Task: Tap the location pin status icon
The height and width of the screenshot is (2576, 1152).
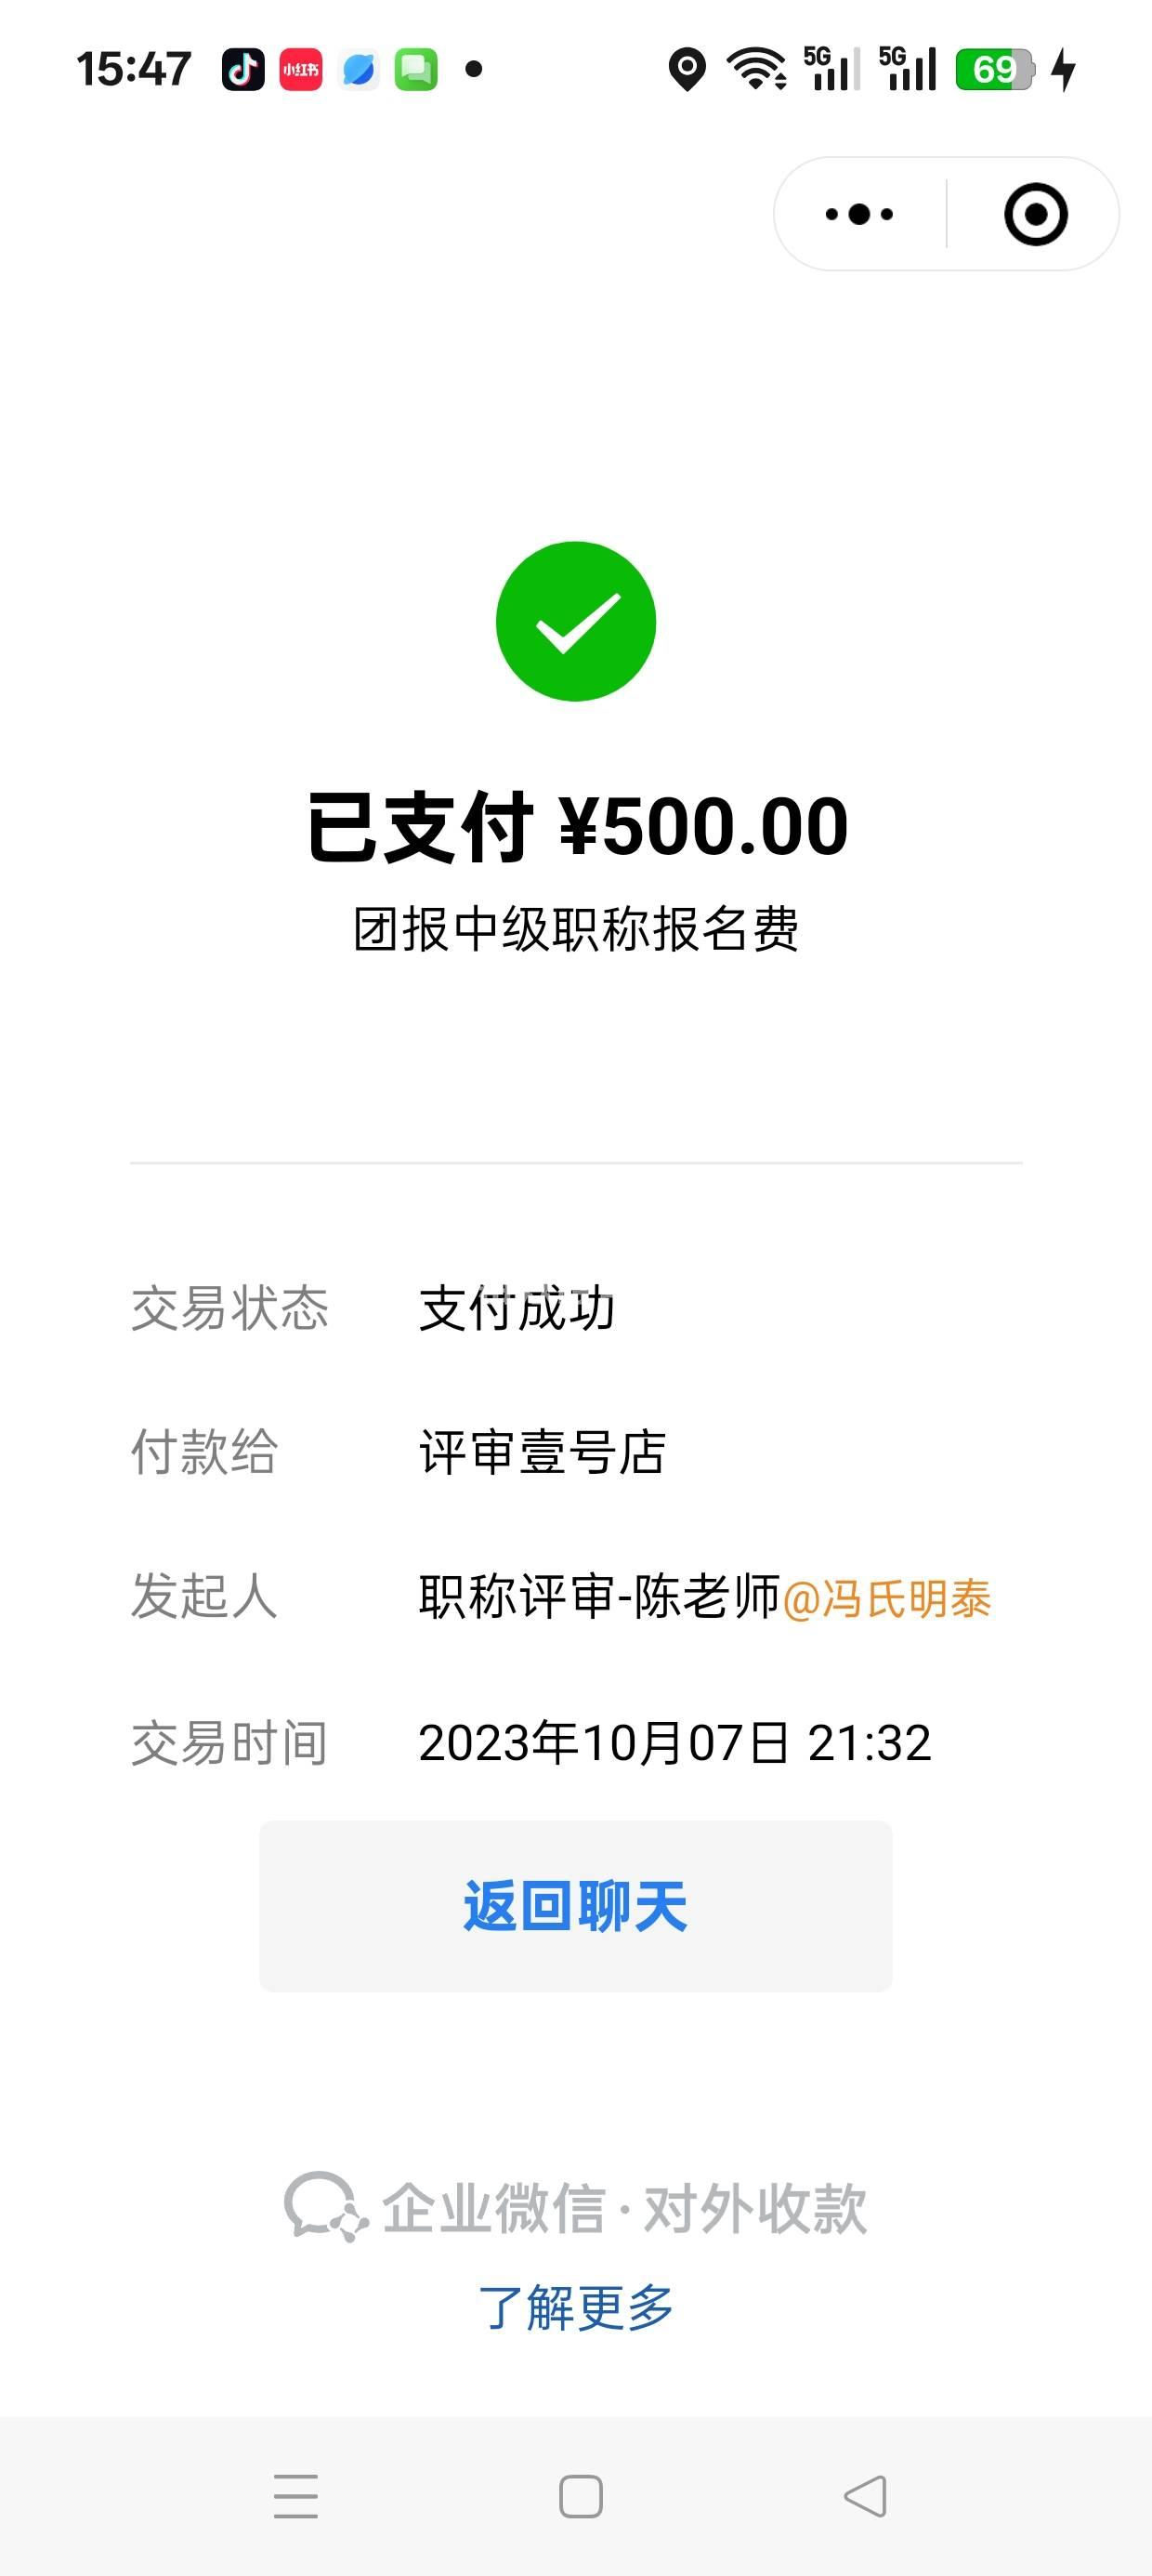Action: (687, 70)
